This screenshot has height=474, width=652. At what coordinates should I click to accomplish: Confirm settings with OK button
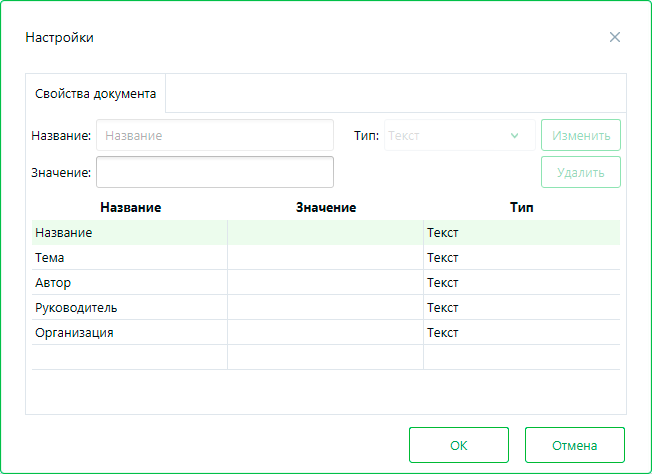(x=459, y=445)
